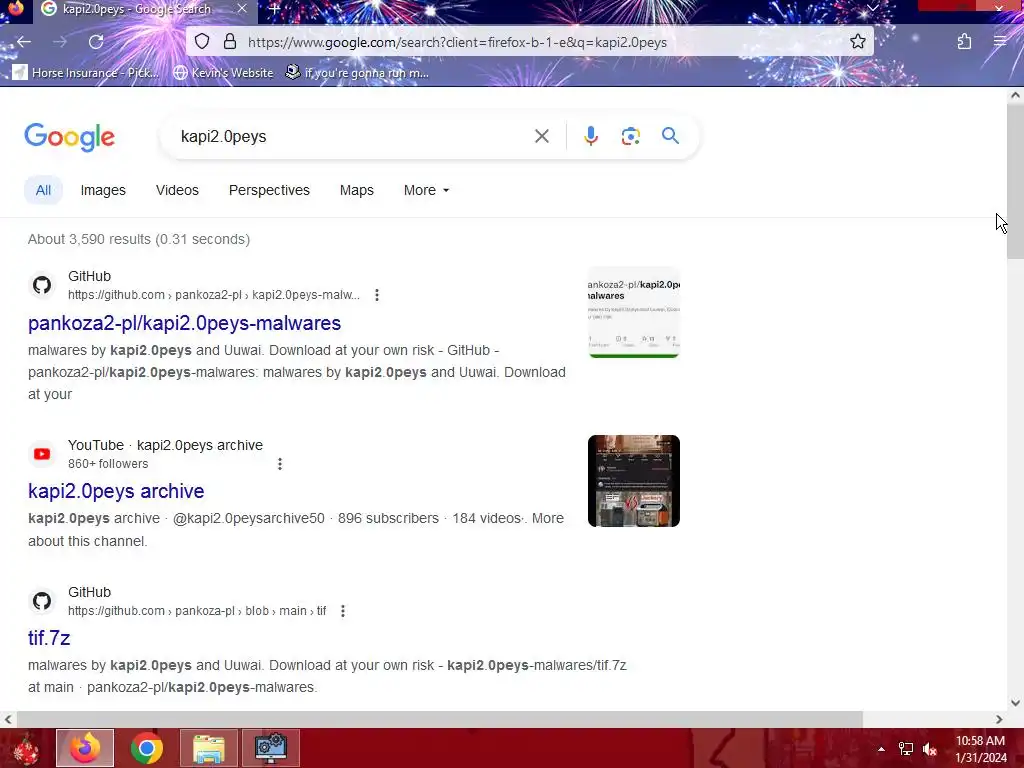
Task: Go back using the browser back arrow
Action: coord(24,42)
